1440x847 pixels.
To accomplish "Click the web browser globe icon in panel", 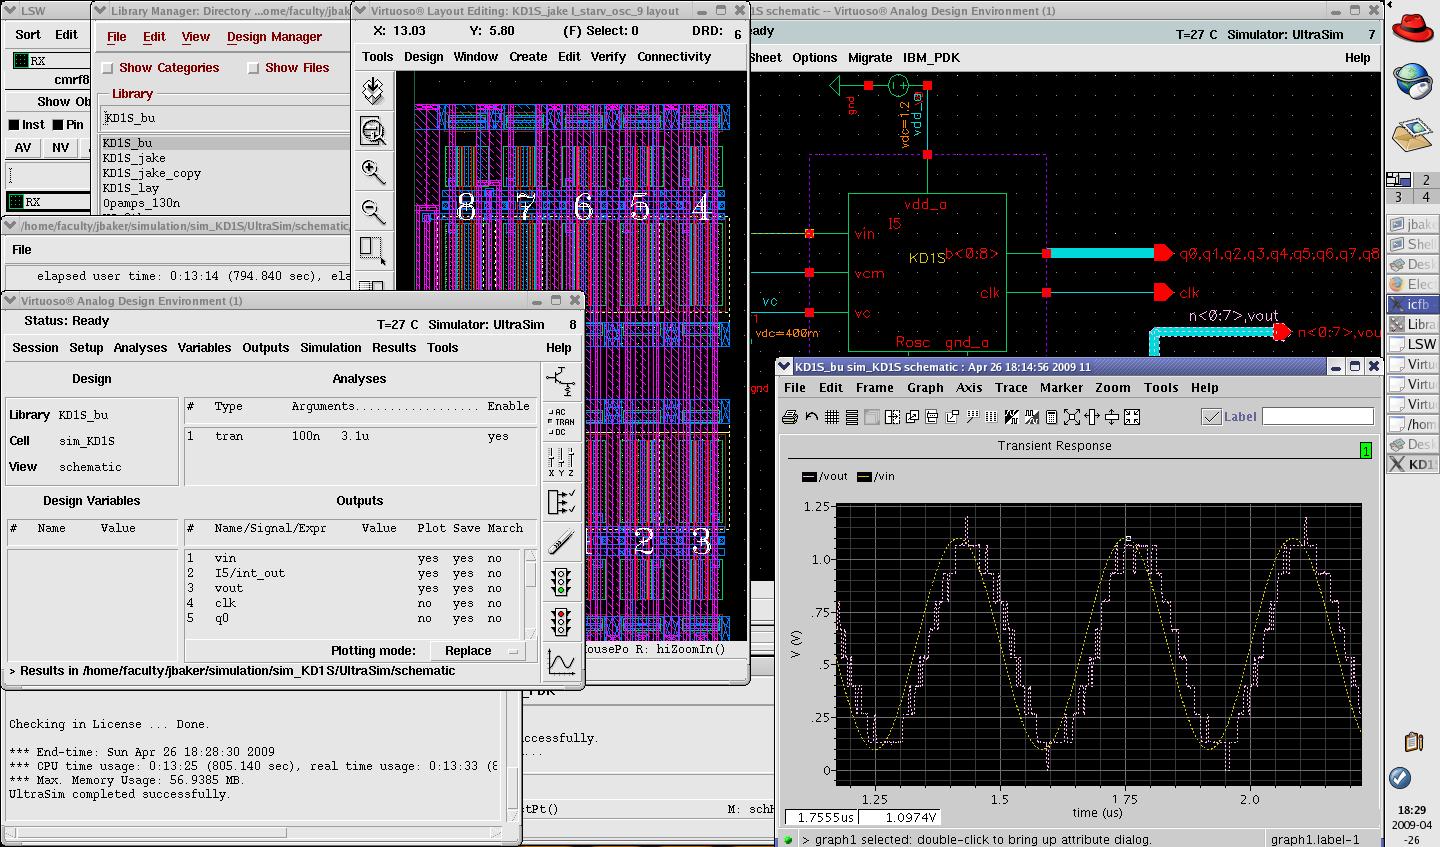I will tap(1412, 83).
